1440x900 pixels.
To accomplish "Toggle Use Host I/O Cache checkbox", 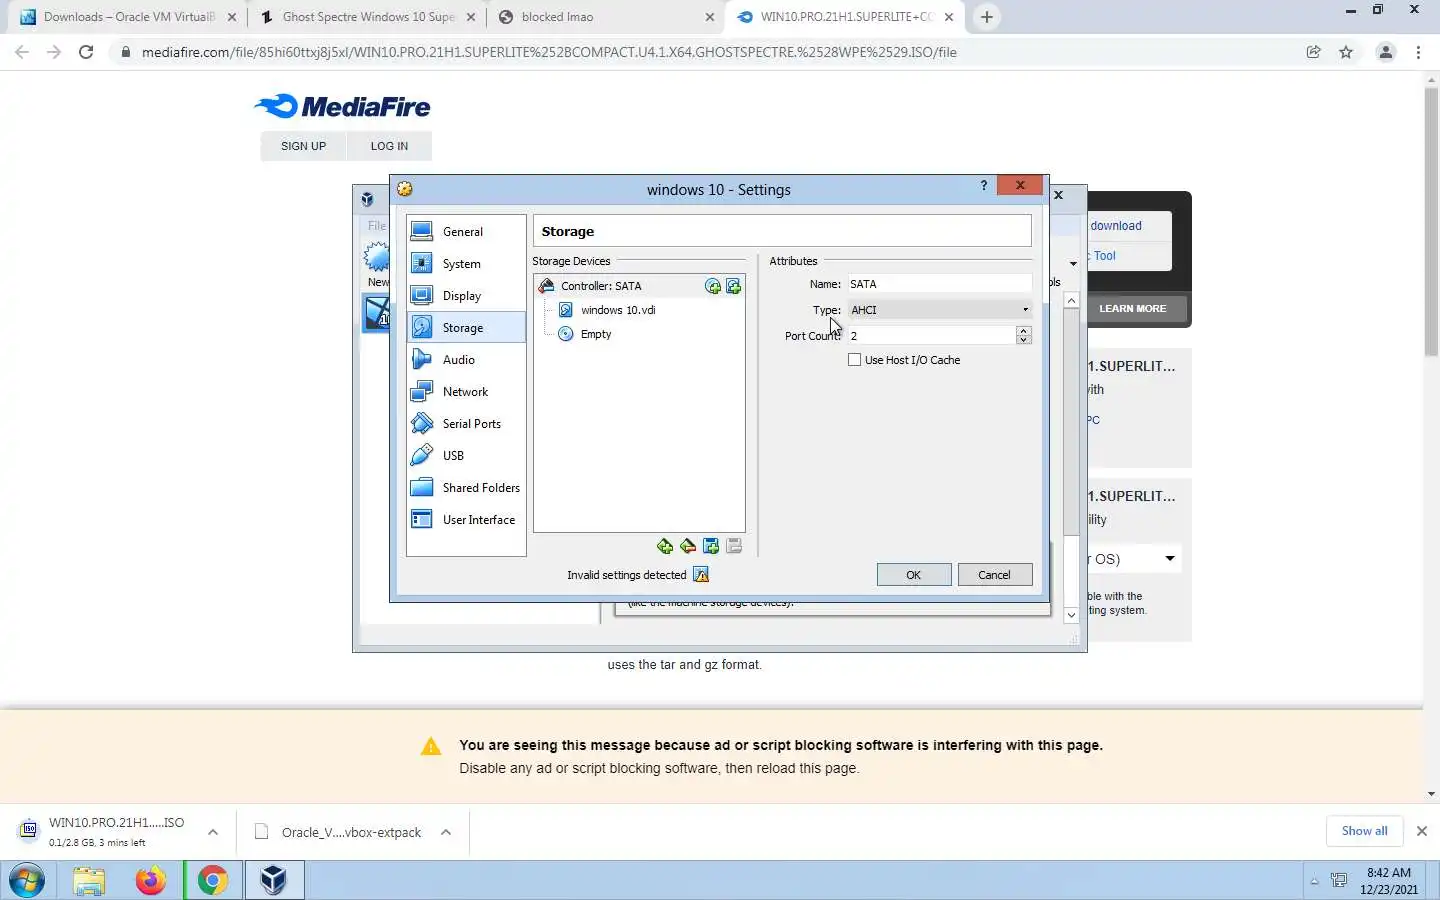I will [x=855, y=360].
